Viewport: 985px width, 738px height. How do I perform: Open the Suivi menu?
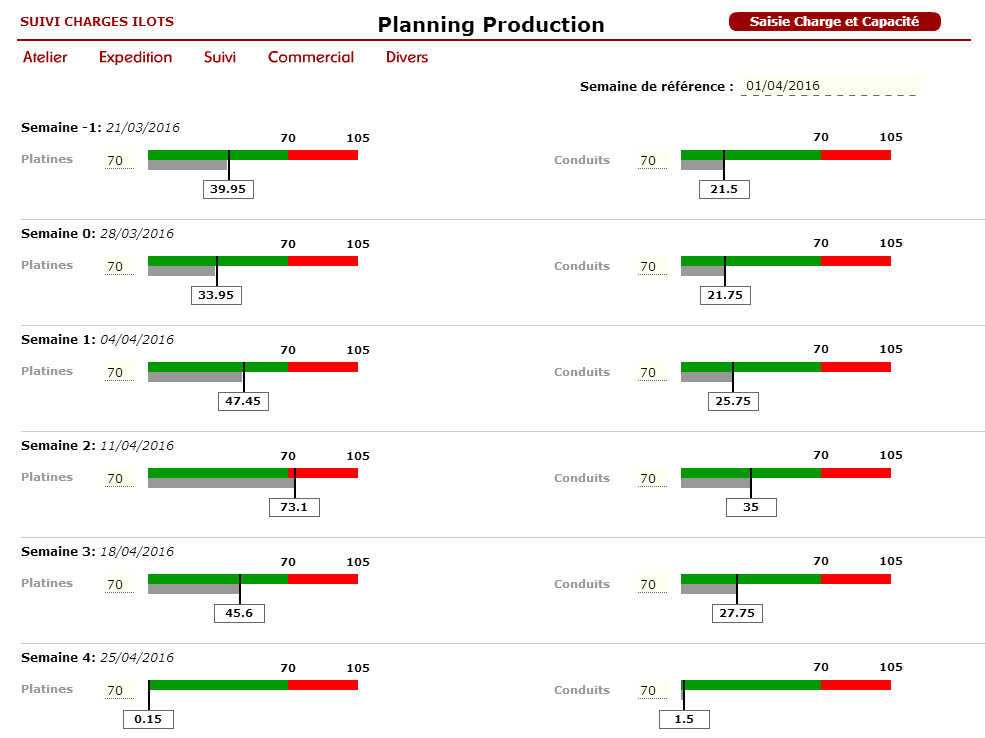tap(220, 58)
